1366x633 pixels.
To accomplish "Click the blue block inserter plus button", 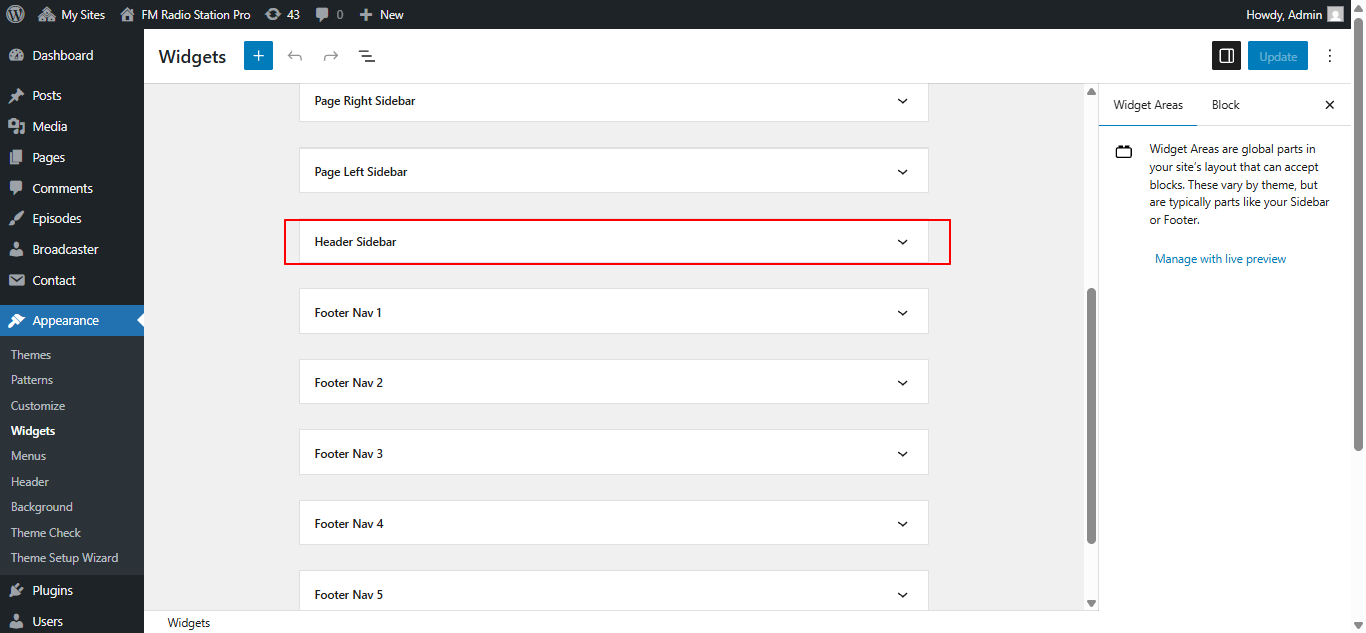I will [258, 56].
